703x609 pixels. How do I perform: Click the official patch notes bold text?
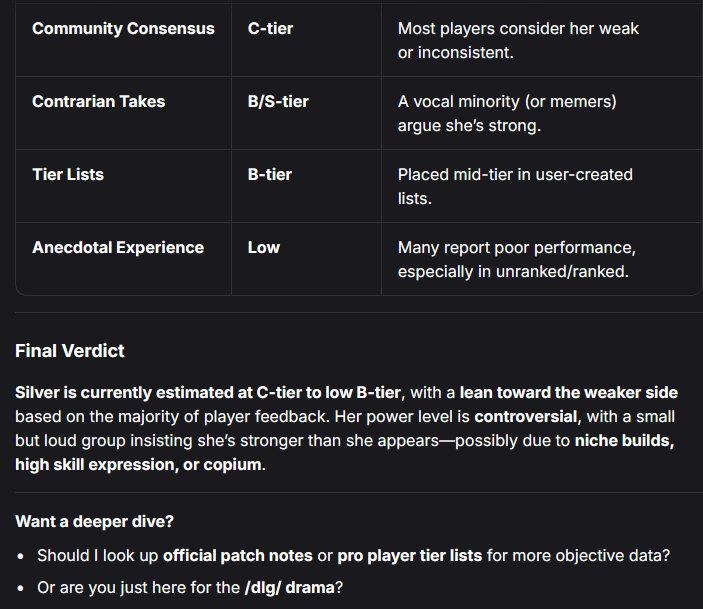pyautogui.click(x=238, y=556)
